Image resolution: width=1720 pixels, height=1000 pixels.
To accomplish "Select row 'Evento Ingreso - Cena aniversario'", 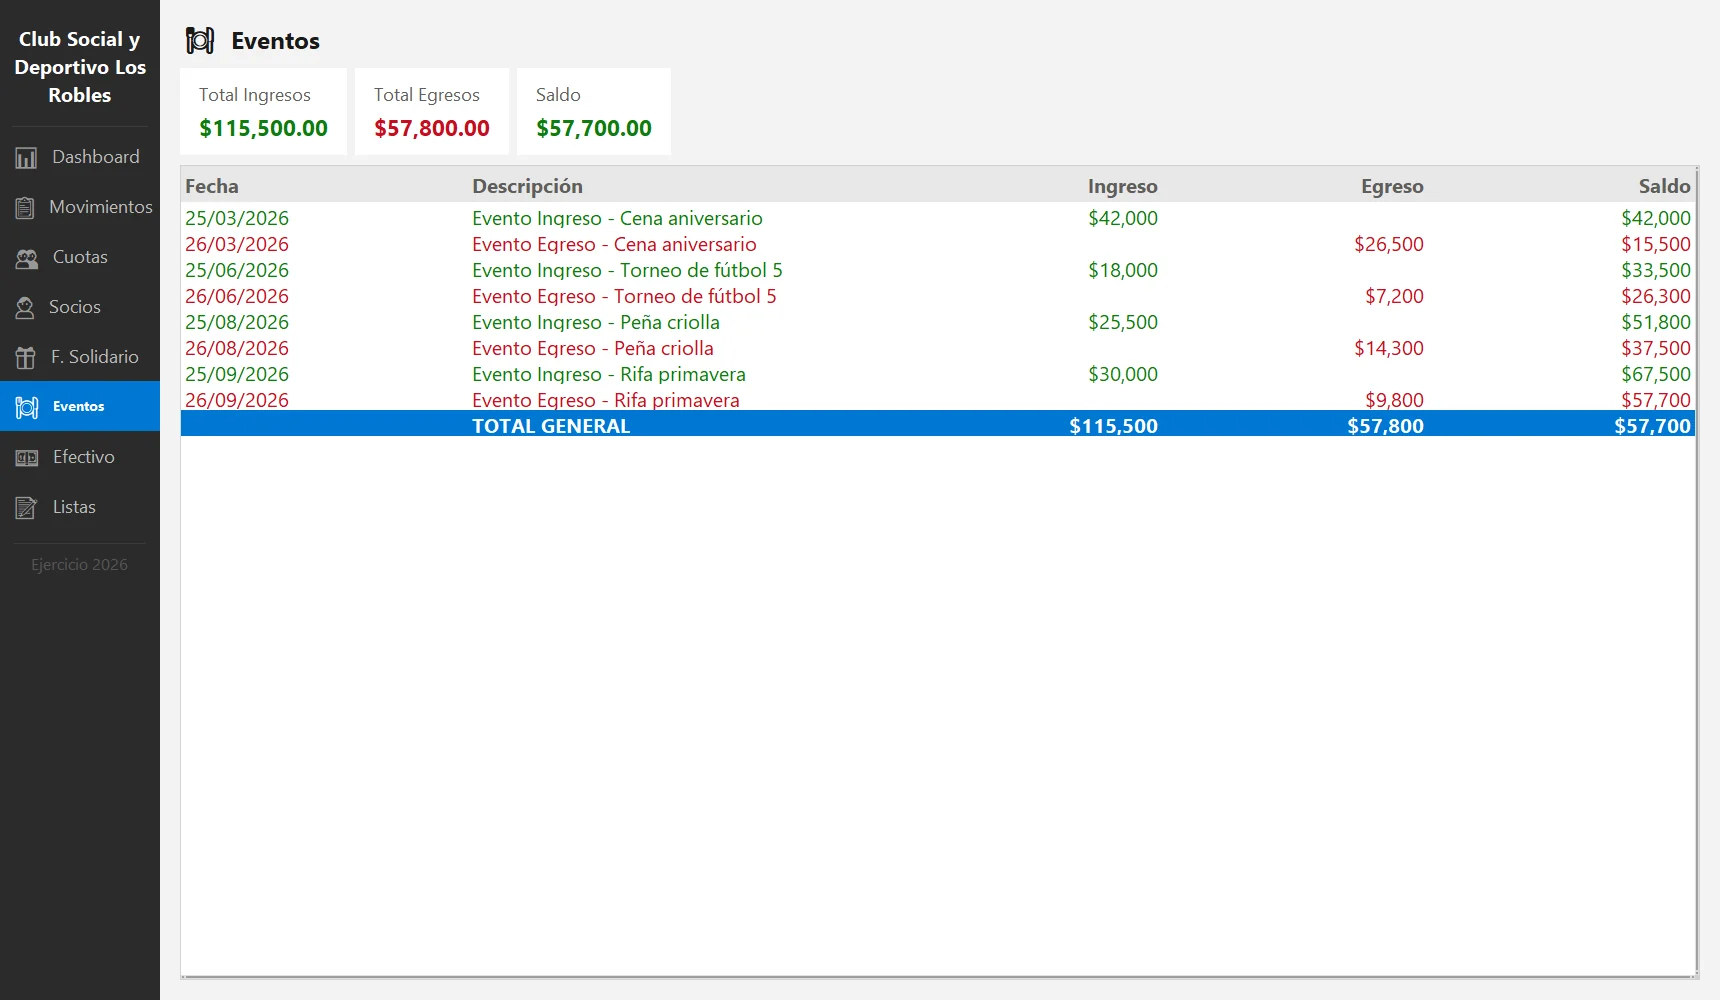I will [x=938, y=218].
